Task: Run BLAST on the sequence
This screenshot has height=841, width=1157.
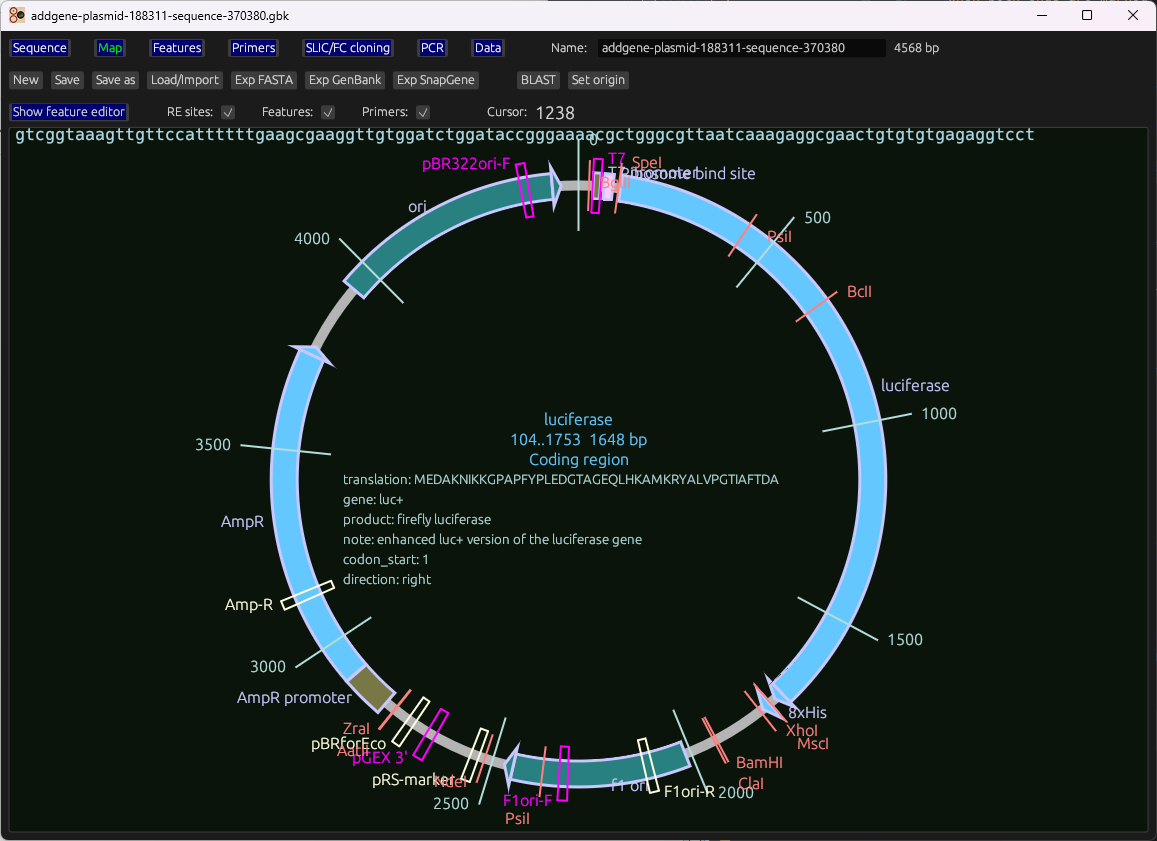Action: pos(538,80)
